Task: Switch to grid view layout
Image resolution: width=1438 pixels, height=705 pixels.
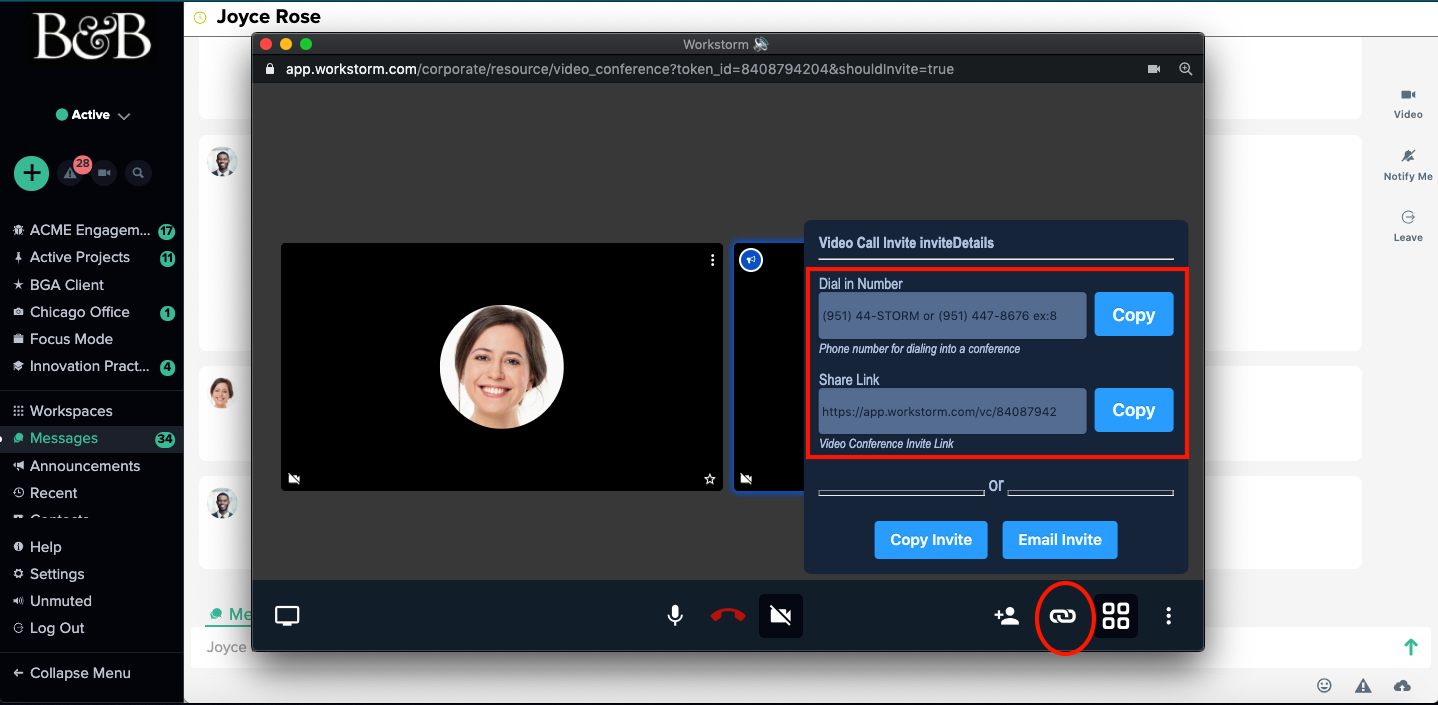Action: pyautogui.click(x=1116, y=616)
